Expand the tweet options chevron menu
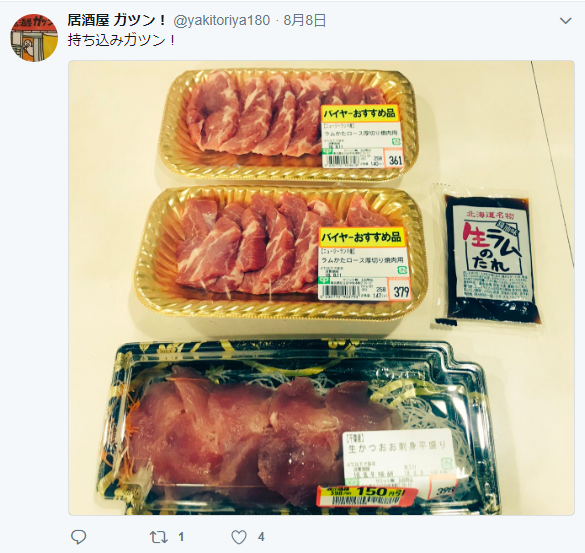This screenshot has height=553, width=585. [566, 21]
